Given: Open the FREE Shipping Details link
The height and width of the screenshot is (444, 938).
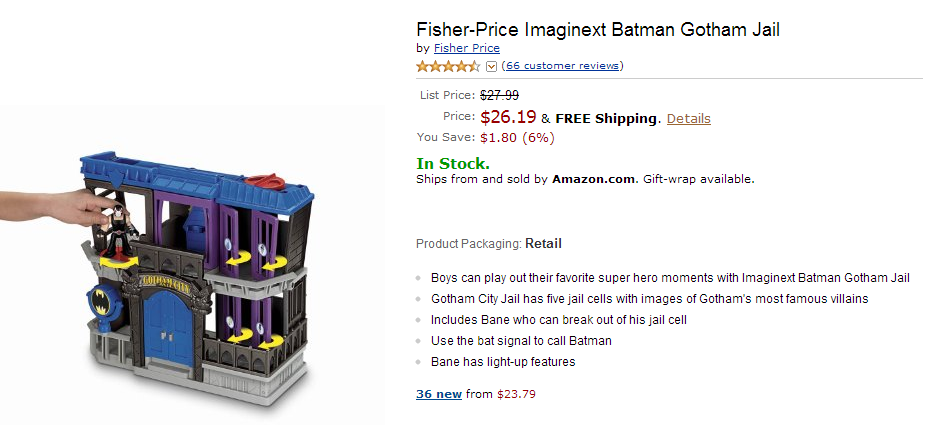Looking at the screenshot, I should click(x=688, y=118).
